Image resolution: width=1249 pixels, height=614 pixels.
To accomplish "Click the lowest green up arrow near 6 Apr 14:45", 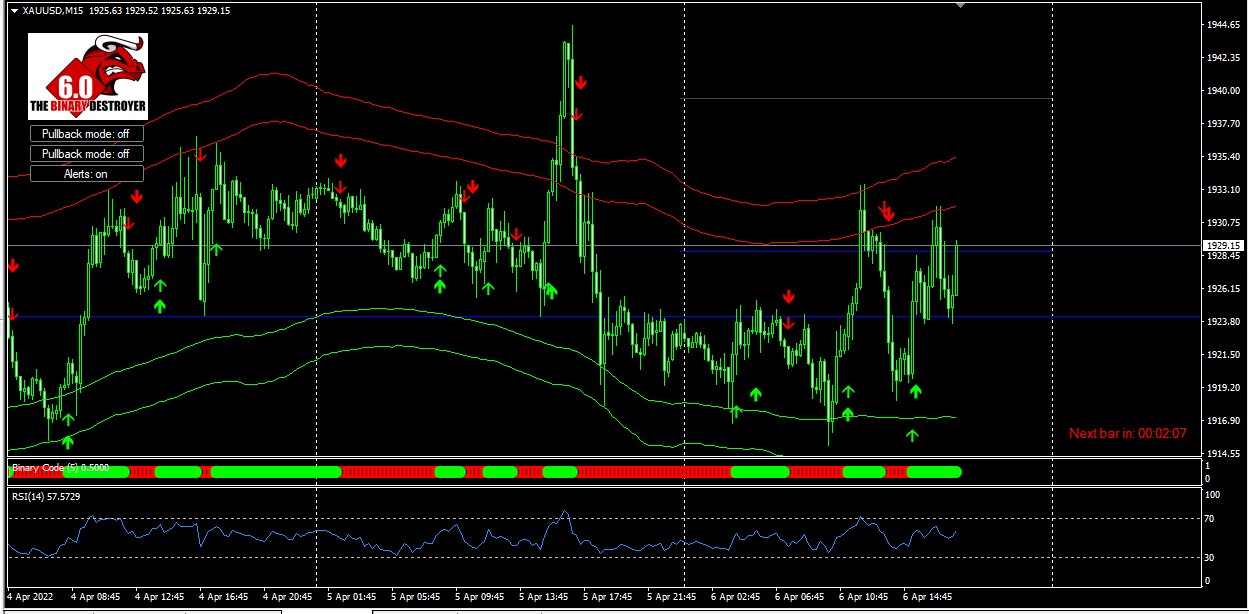I will (911, 434).
